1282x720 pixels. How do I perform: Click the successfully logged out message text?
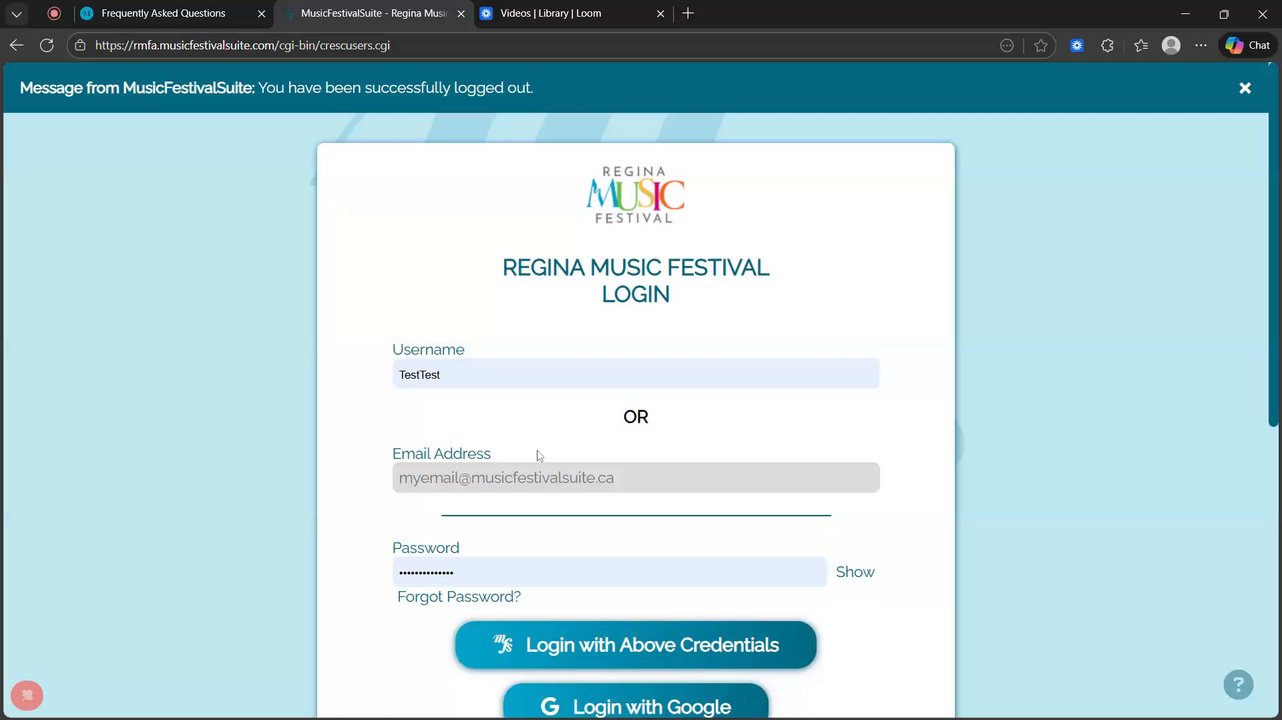coord(396,88)
